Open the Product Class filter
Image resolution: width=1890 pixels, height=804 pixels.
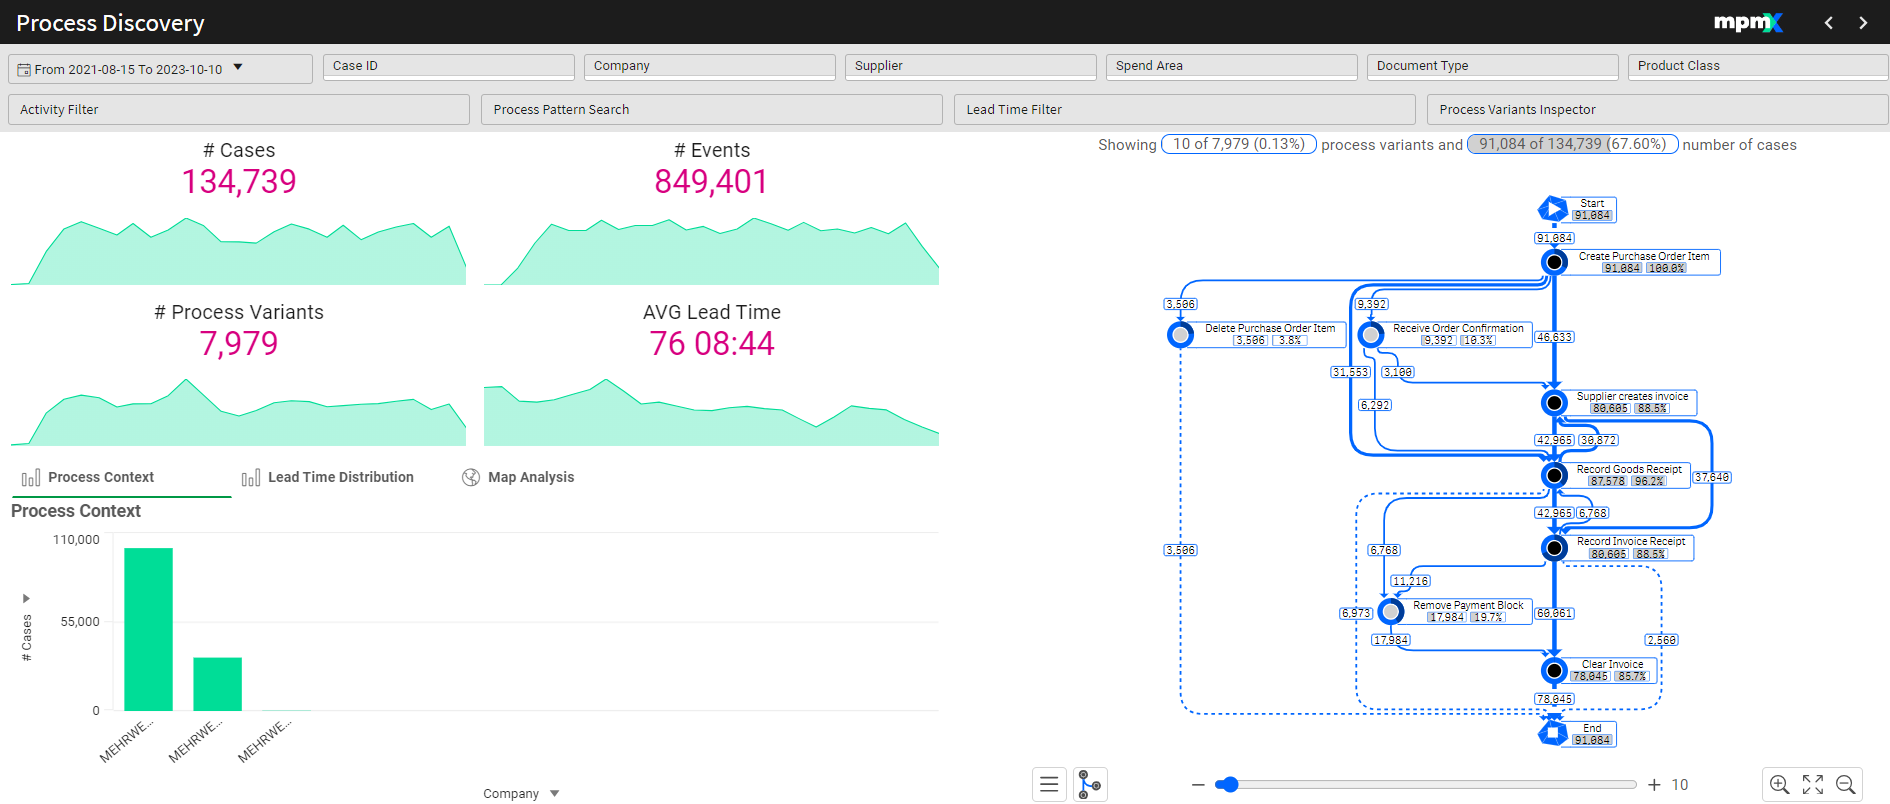coord(1758,66)
